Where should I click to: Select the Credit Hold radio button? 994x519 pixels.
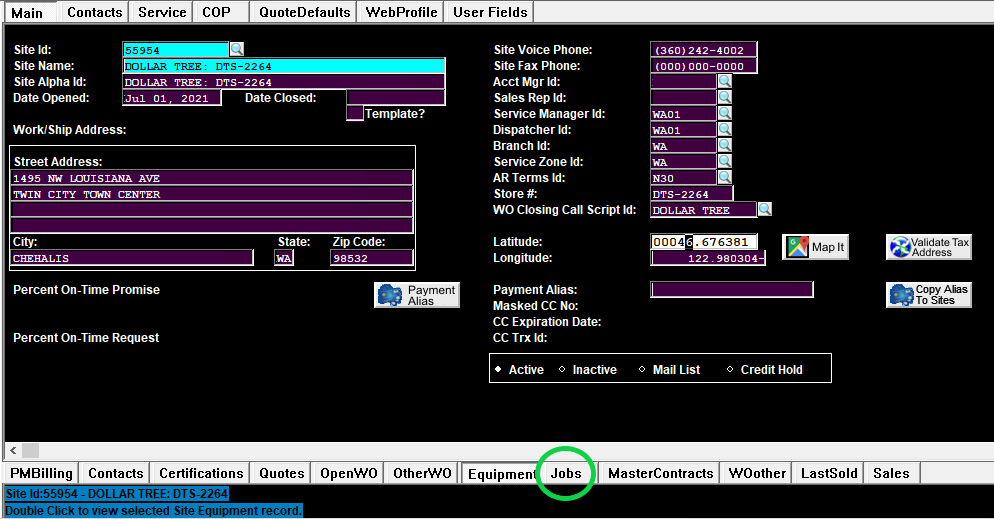pyautogui.click(x=730, y=369)
